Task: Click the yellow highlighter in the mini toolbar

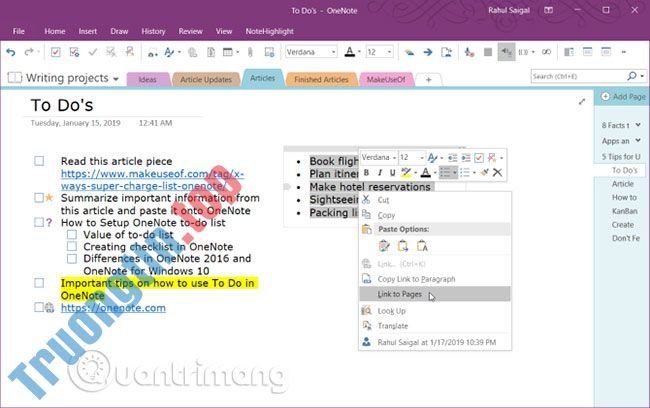Action: 406,172
